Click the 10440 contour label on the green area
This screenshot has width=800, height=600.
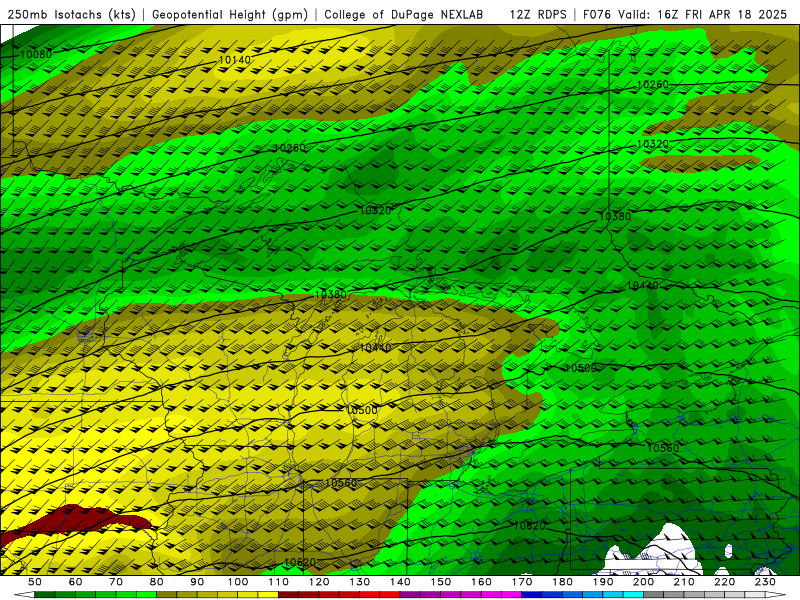click(x=642, y=285)
